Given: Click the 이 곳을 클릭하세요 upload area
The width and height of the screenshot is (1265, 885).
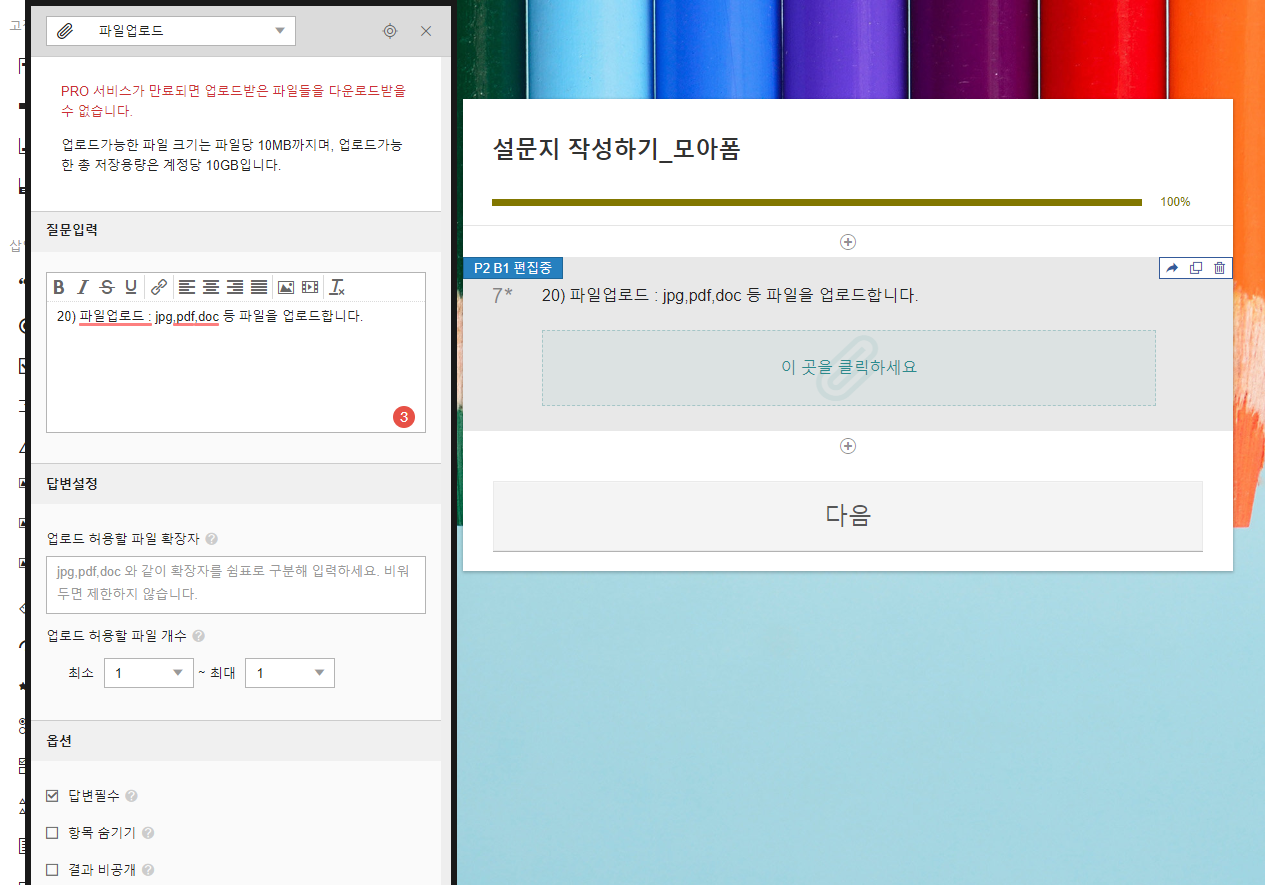Looking at the screenshot, I should pos(849,368).
